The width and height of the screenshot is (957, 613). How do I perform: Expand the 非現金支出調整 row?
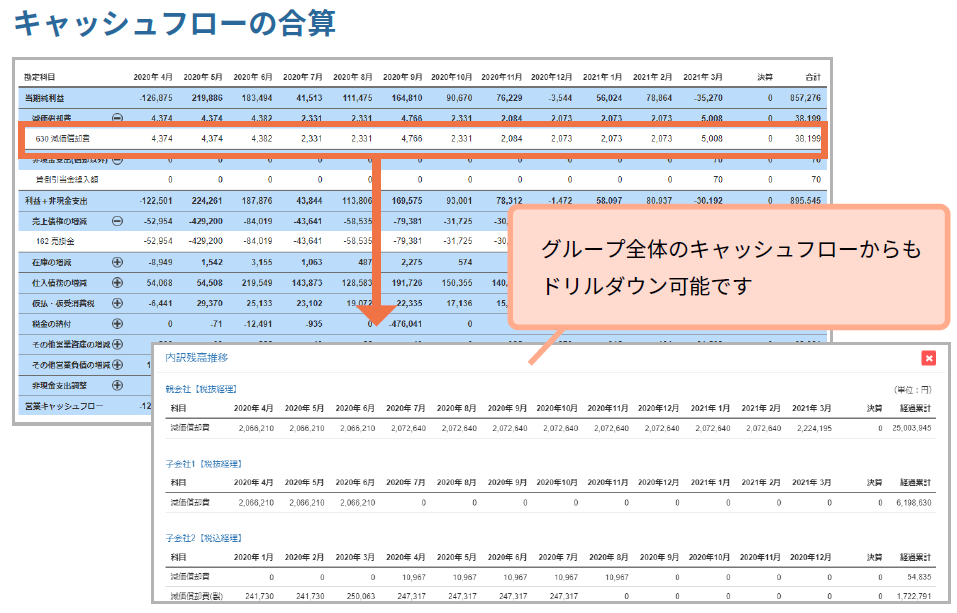pyautogui.click(x=117, y=385)
